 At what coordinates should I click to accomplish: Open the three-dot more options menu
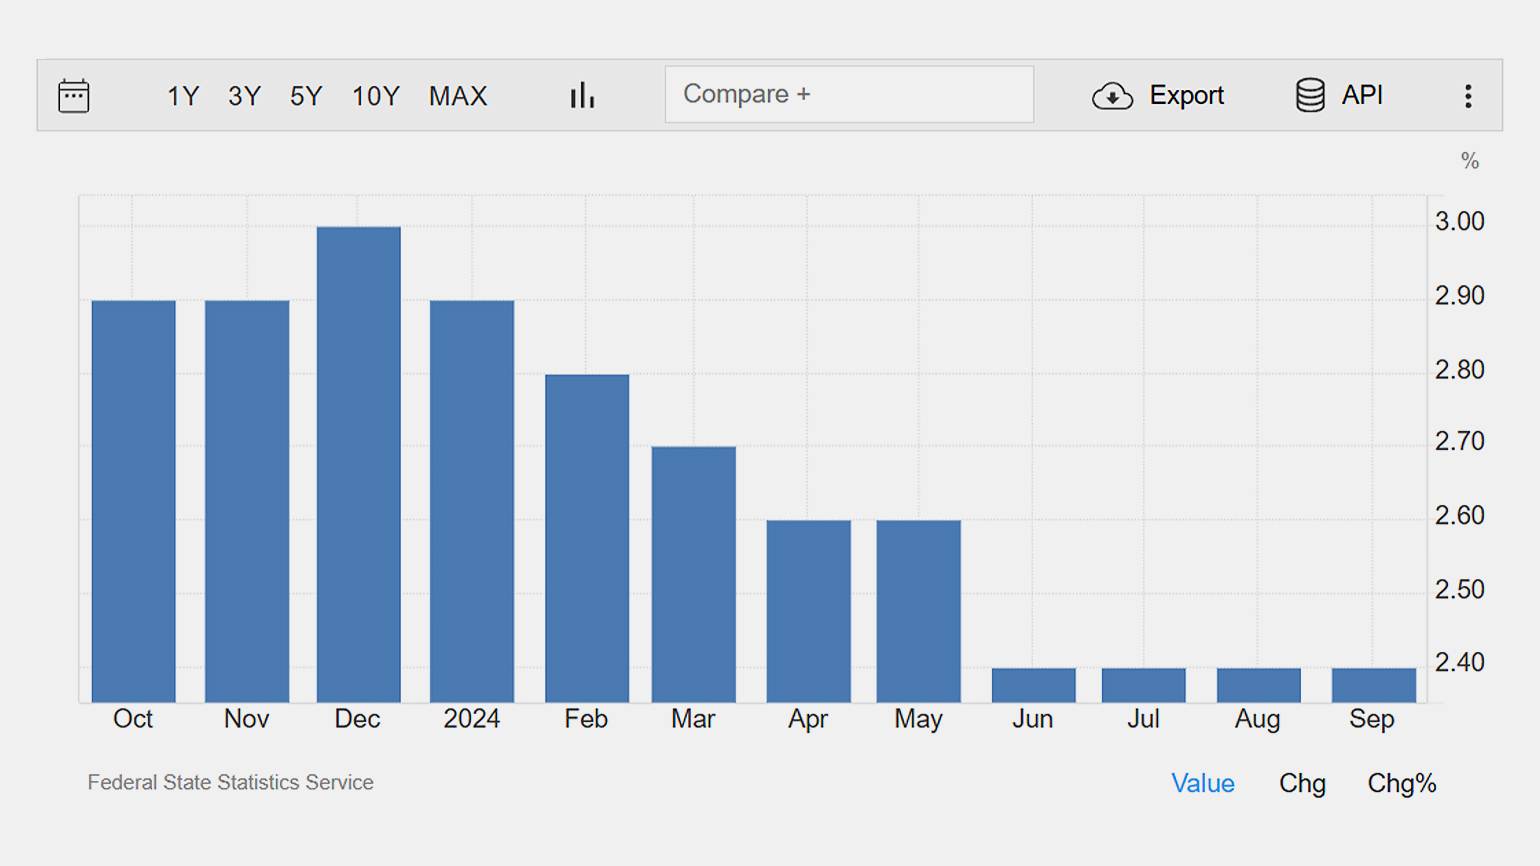click(1468, 96)
